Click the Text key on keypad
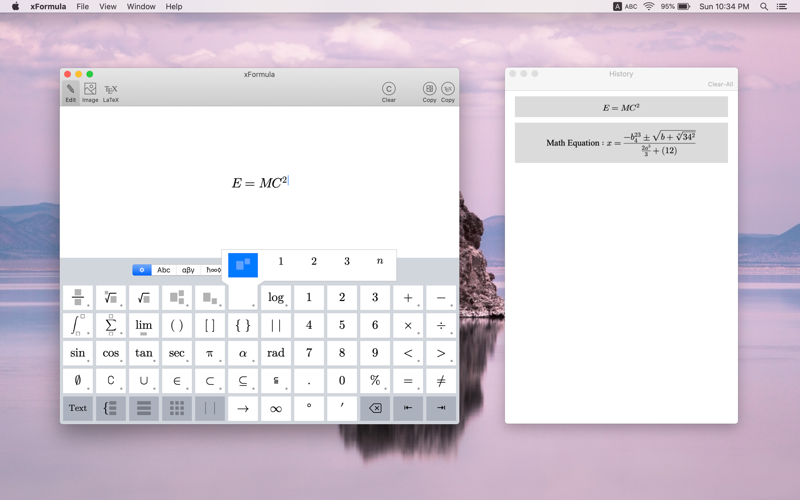This screenshot has width=800, height=500. [78, 408]
